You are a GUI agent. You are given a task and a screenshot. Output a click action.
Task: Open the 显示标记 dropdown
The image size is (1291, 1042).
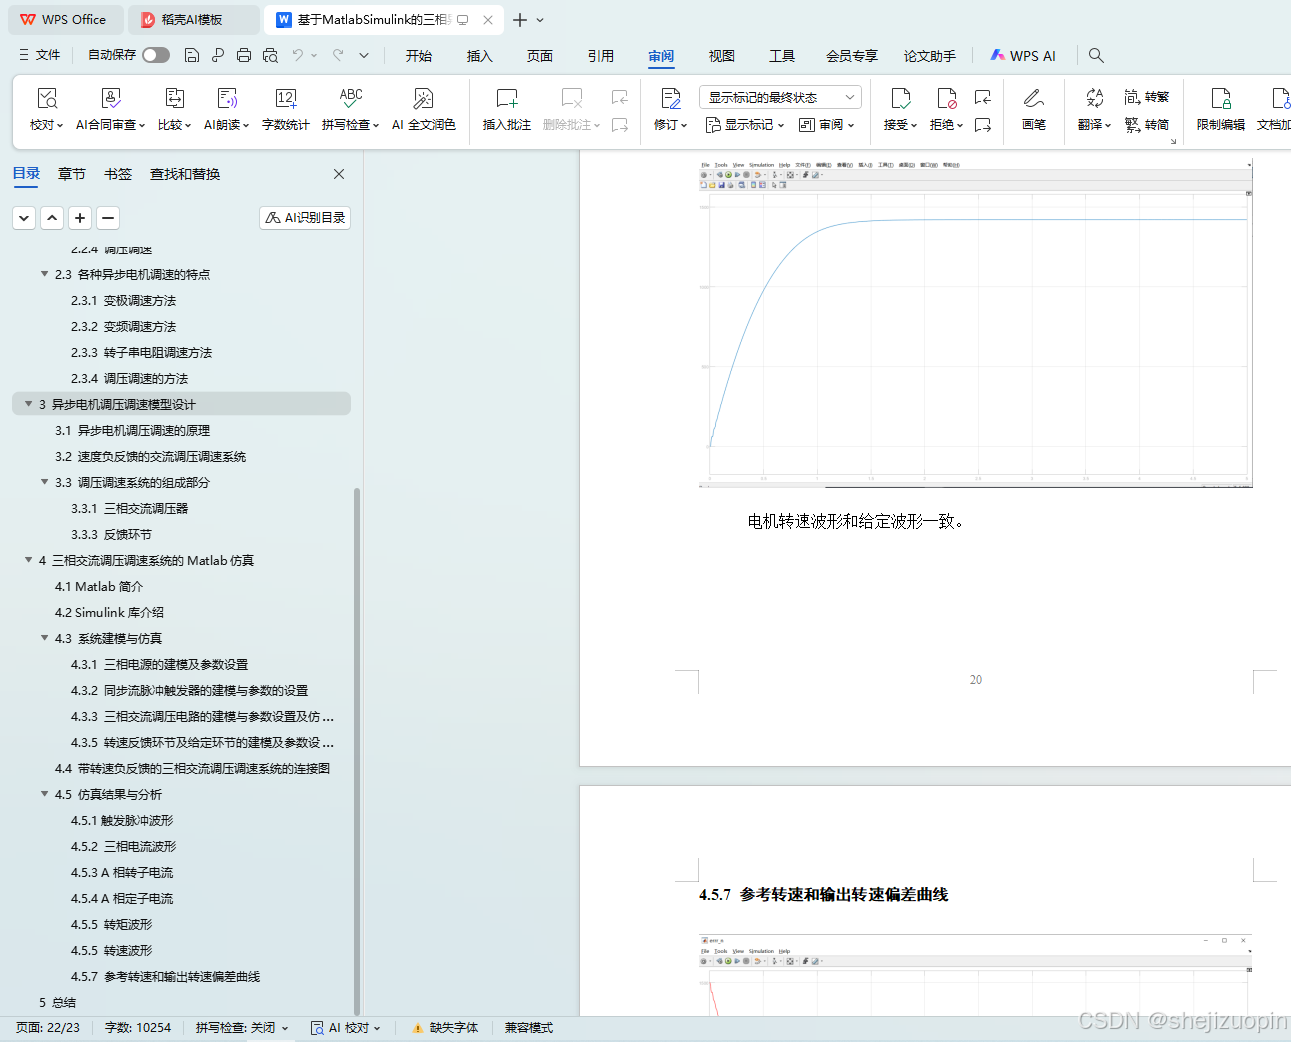tap(744, 125)
